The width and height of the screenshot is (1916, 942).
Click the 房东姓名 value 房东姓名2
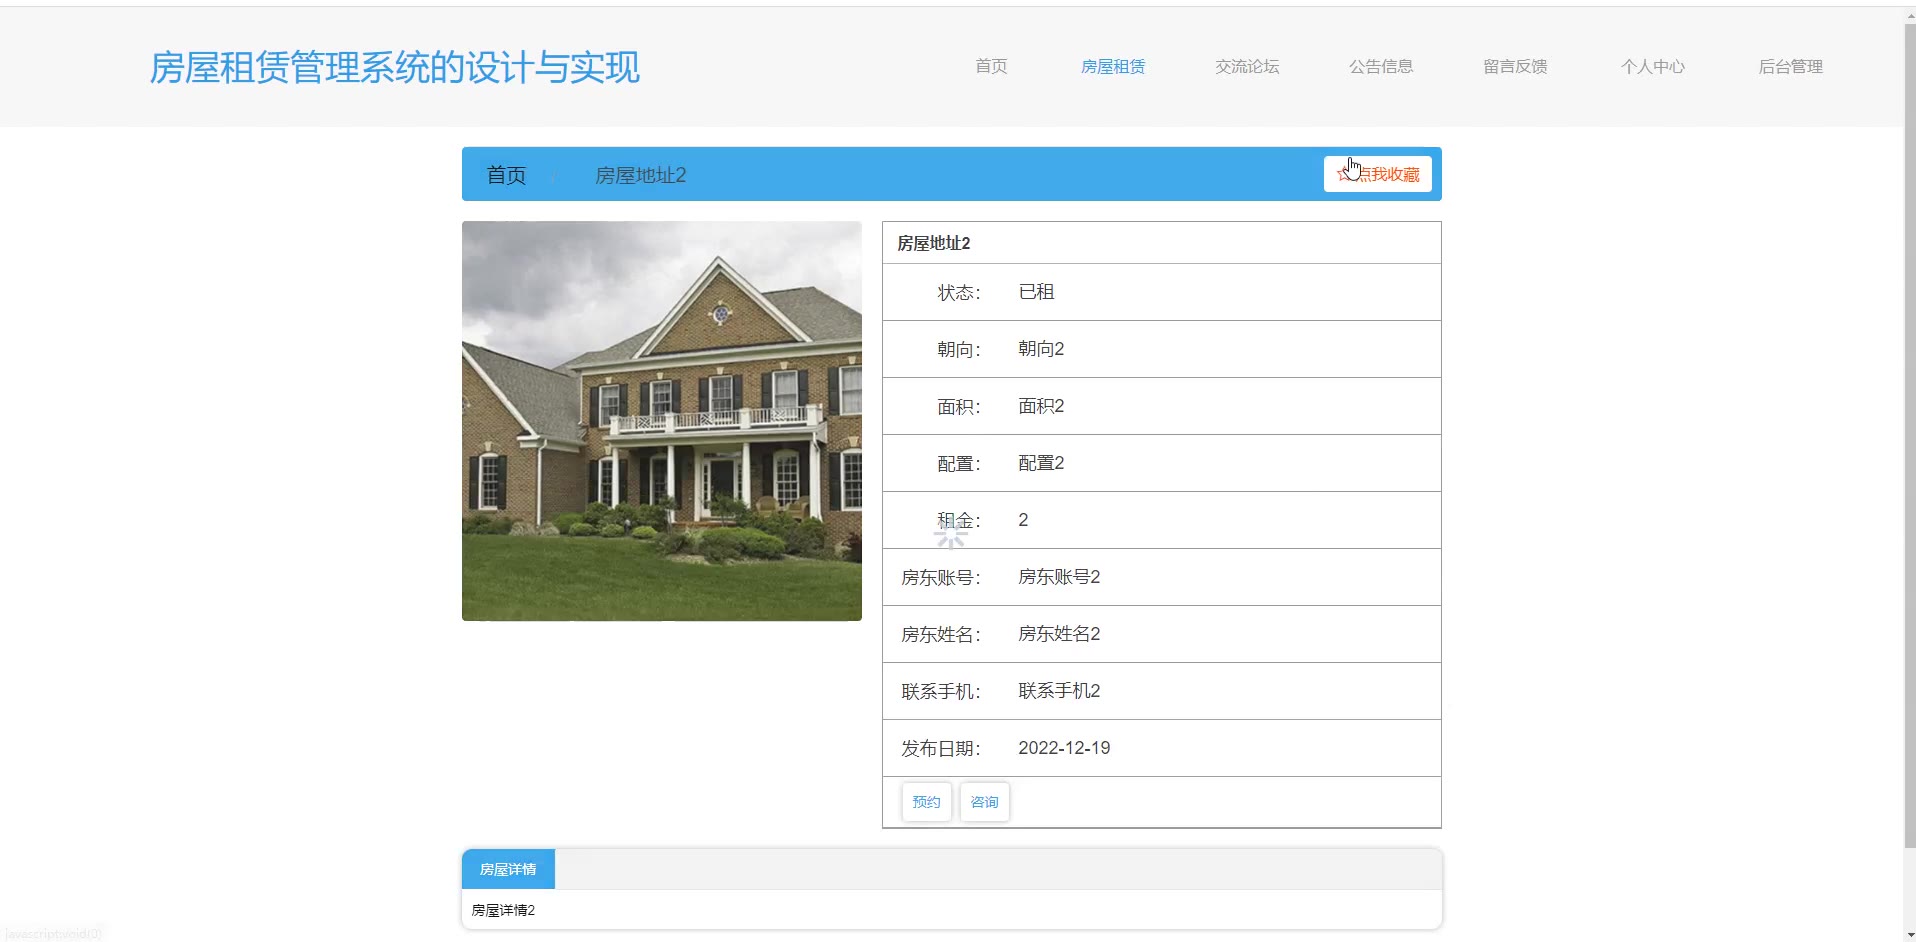[x=1059, y=634]
